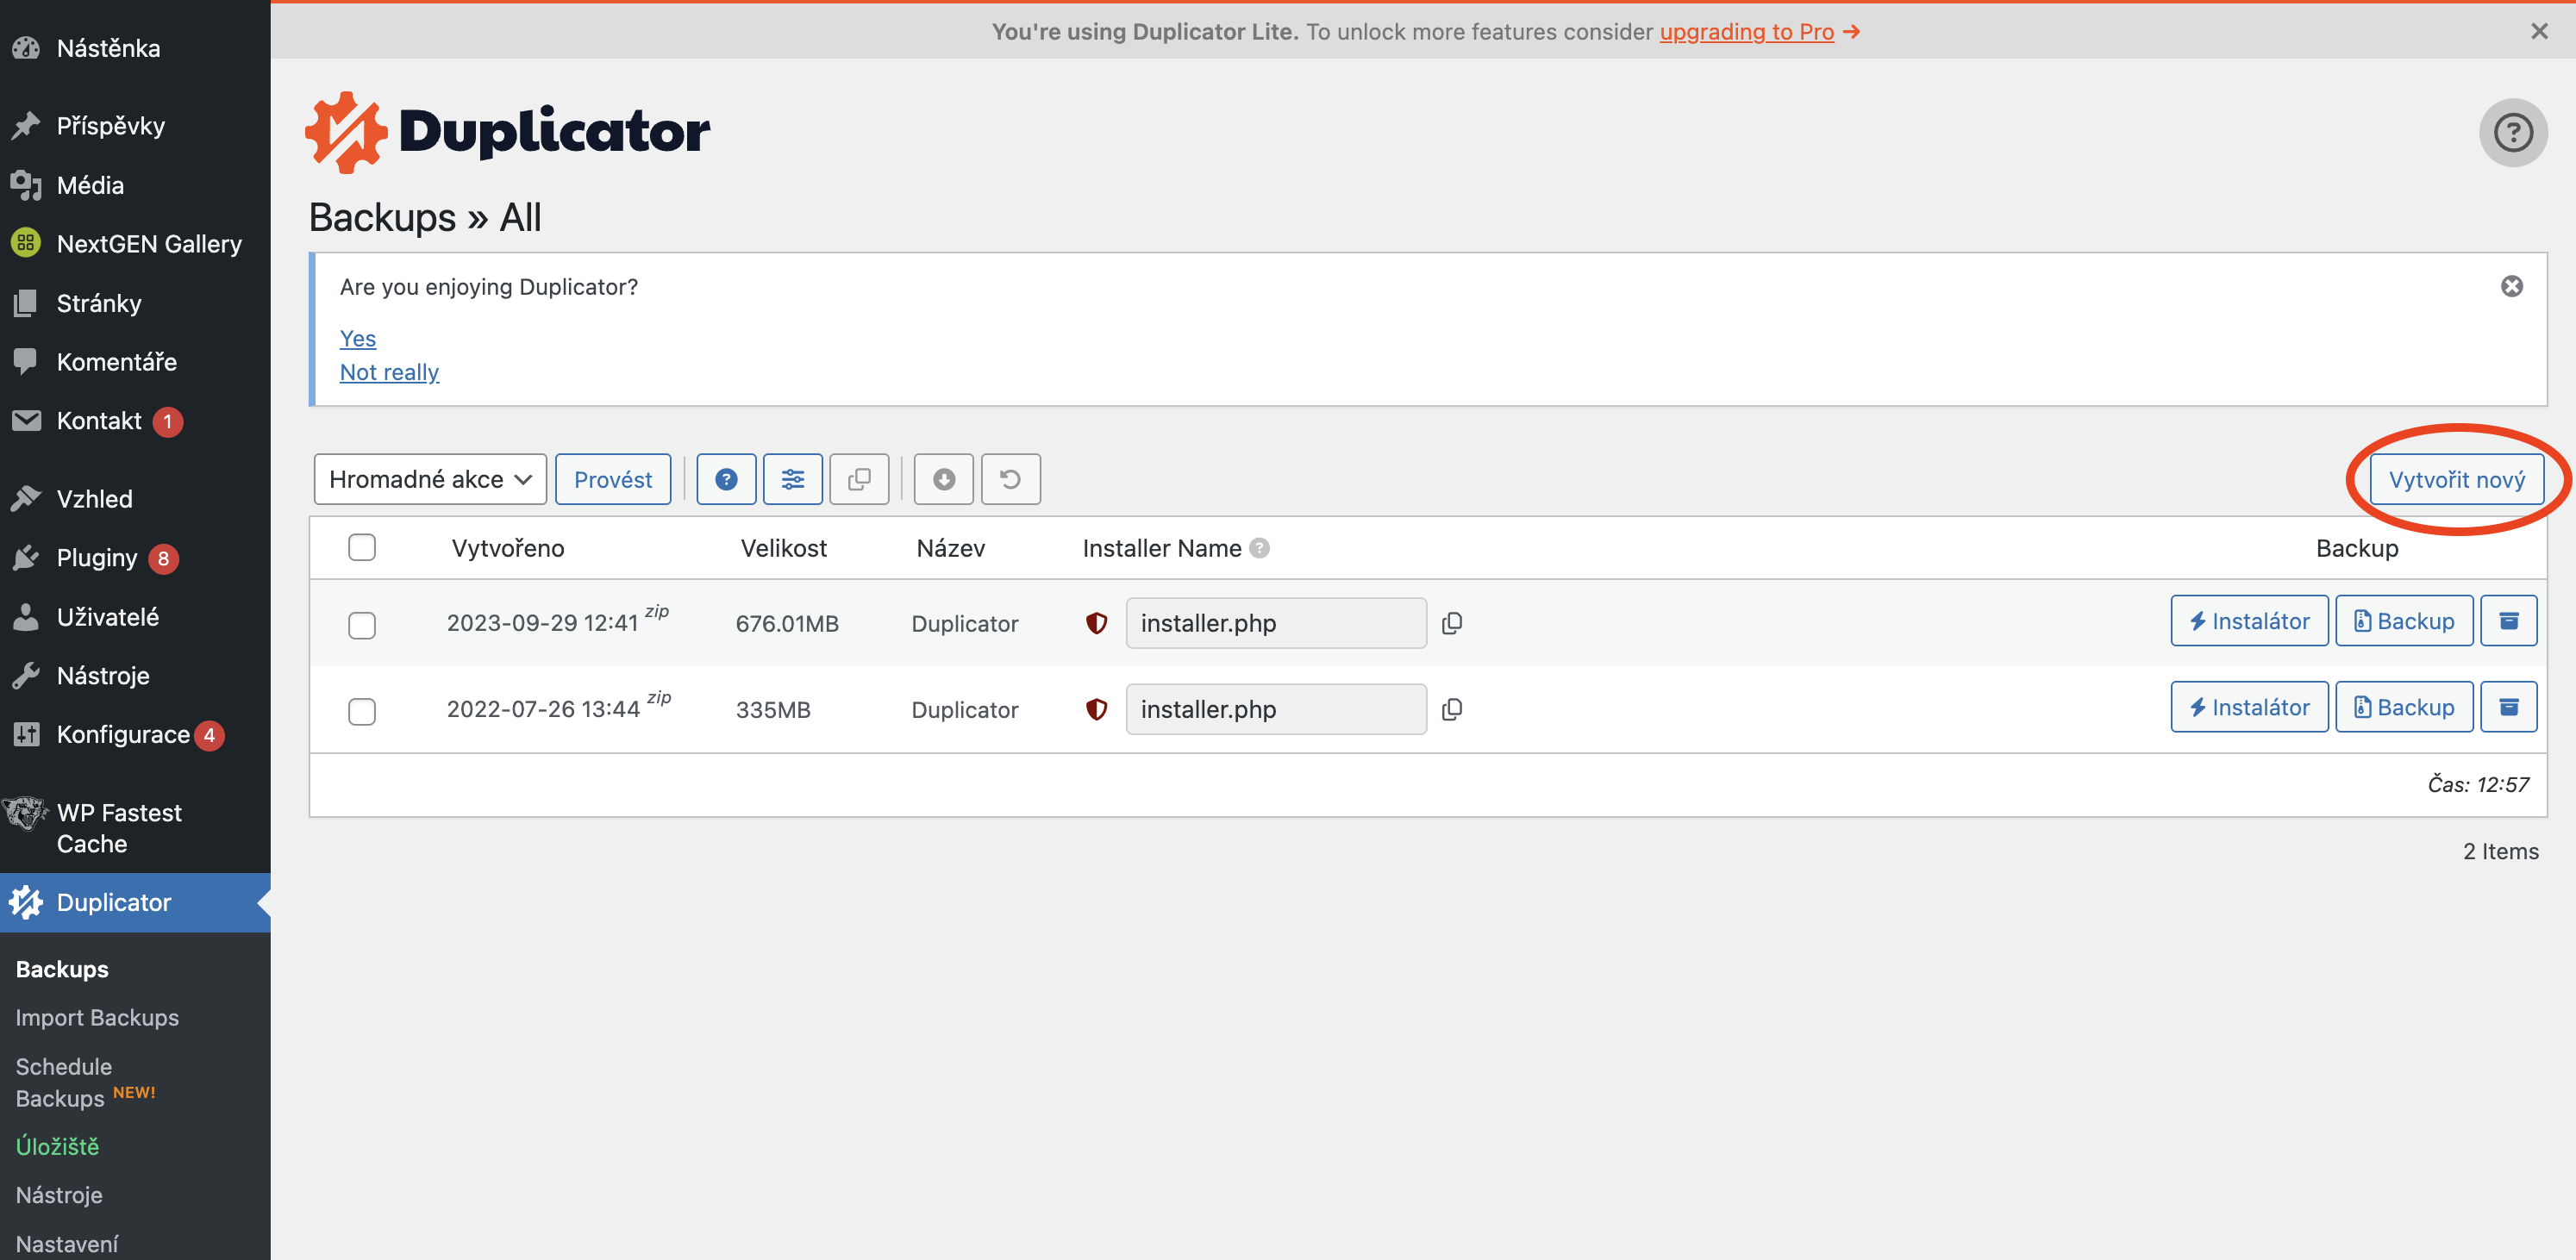Viewport: 2576px width, 1260px height.
Task: Dismiss the enjoying Duplicator notice
Action: click(2511, 287)
